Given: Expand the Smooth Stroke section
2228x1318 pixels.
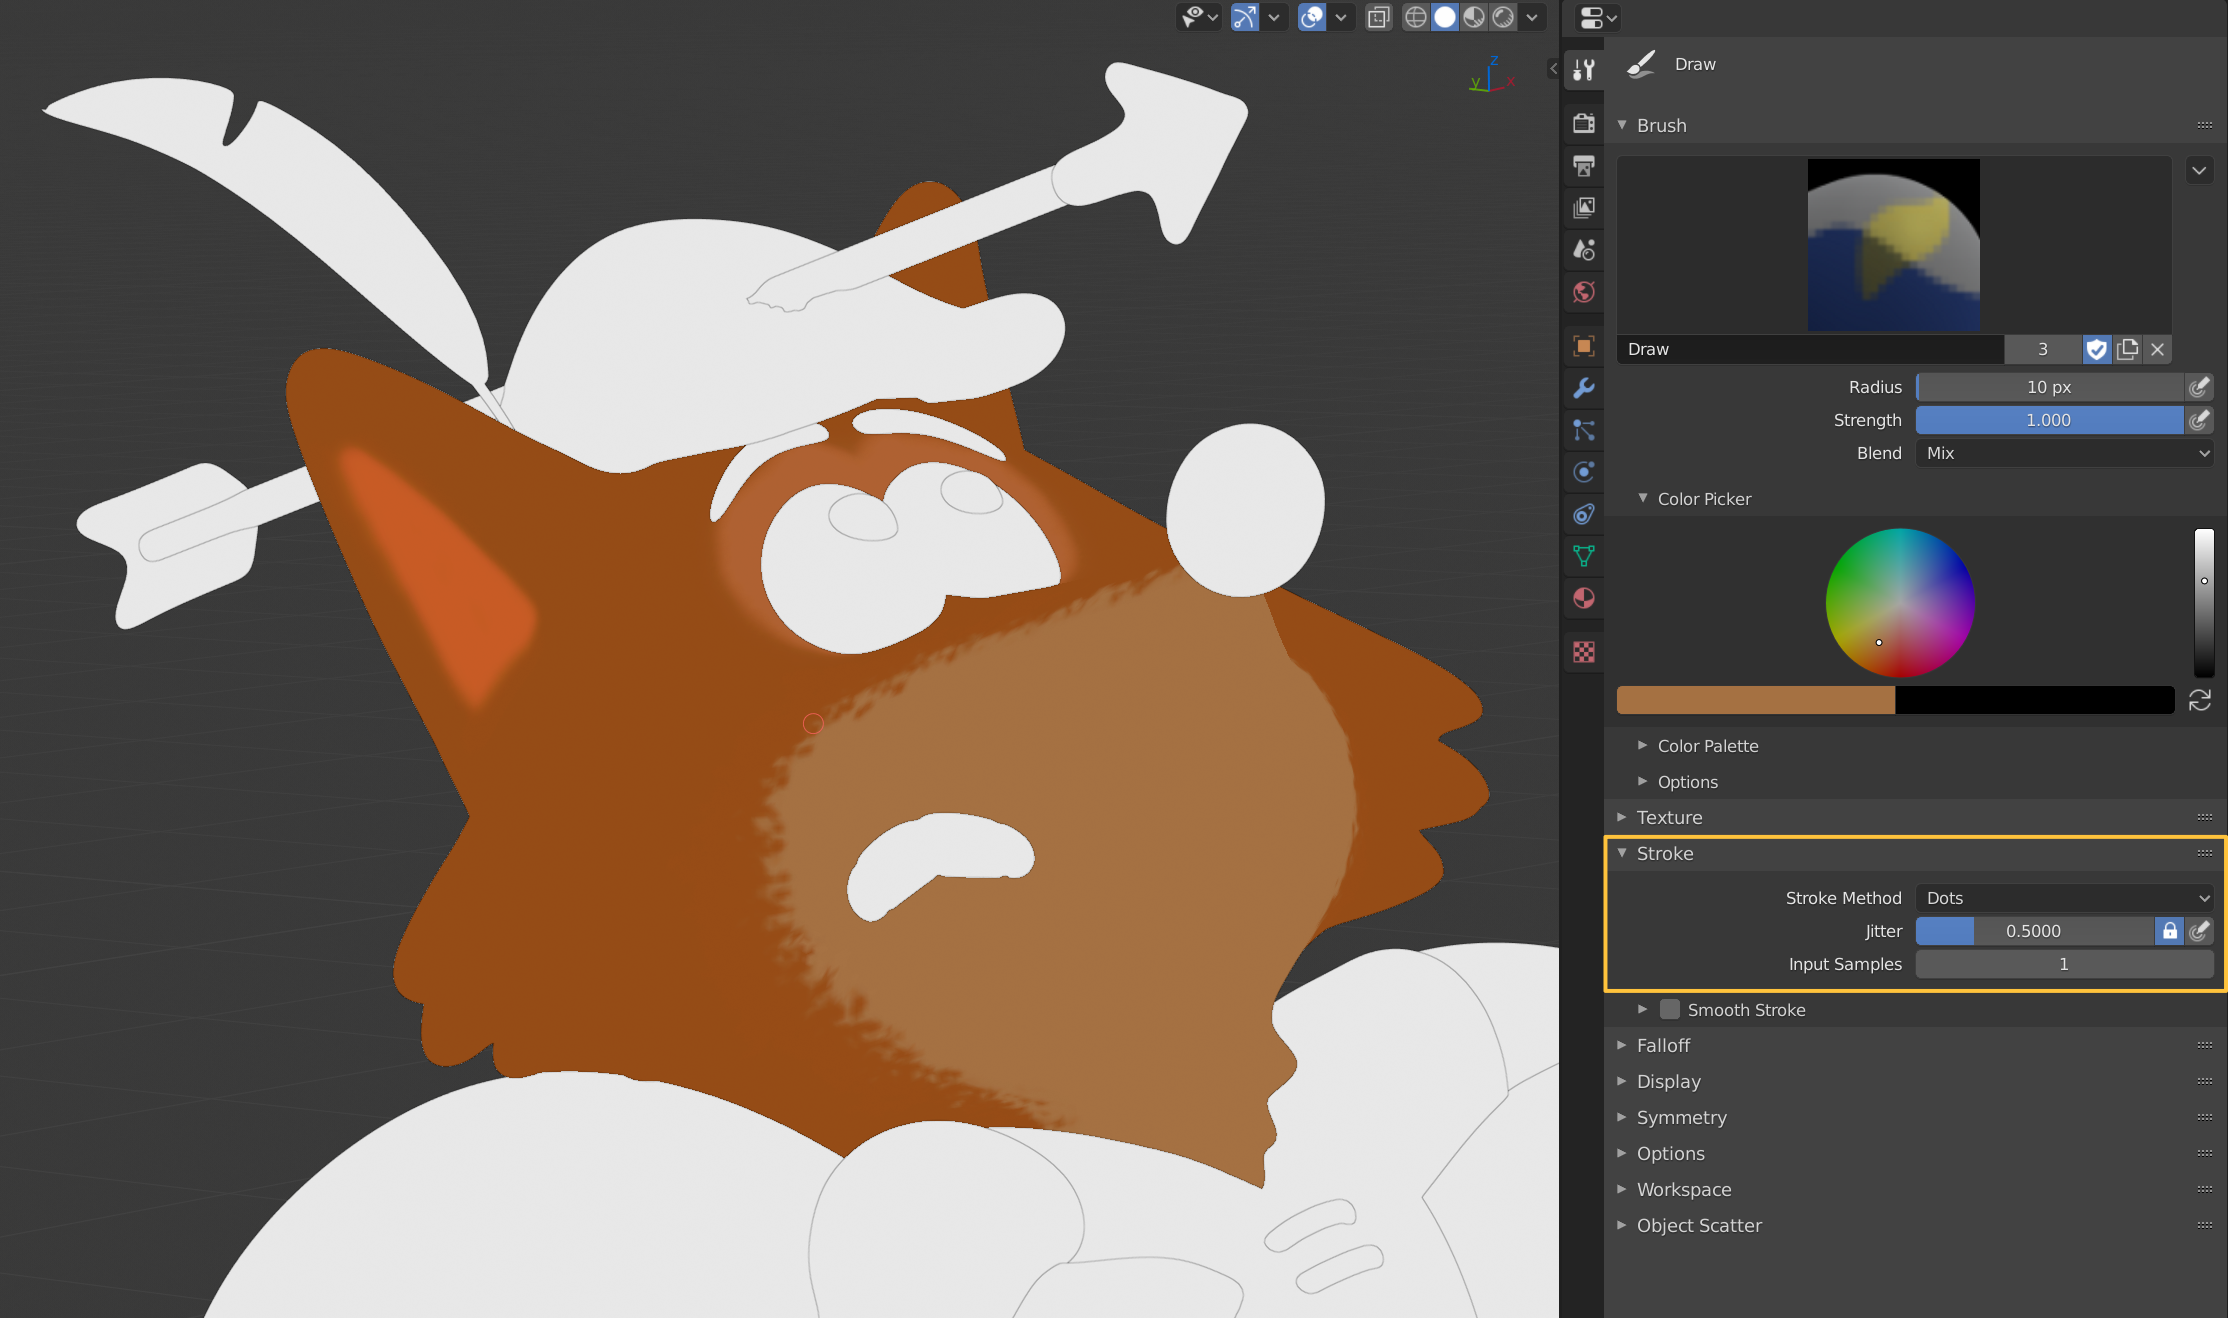Looking at the screenshot, I should pos(1746,1010).
